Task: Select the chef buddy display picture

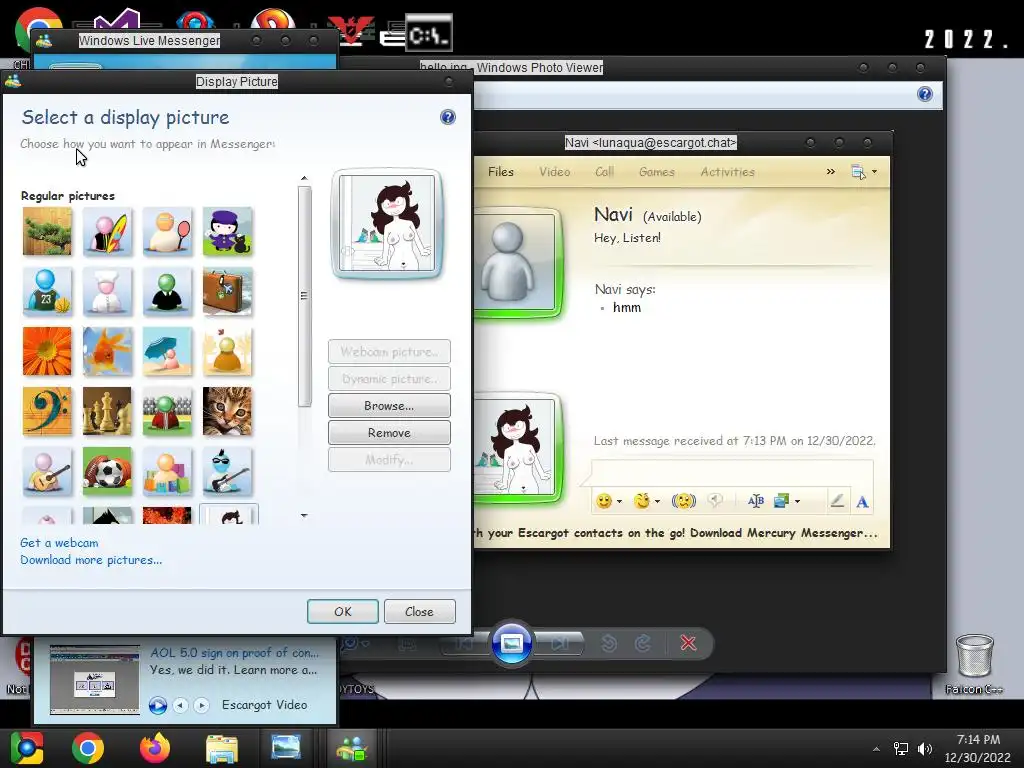Action: pyautogui.click(x=107, y=291)
